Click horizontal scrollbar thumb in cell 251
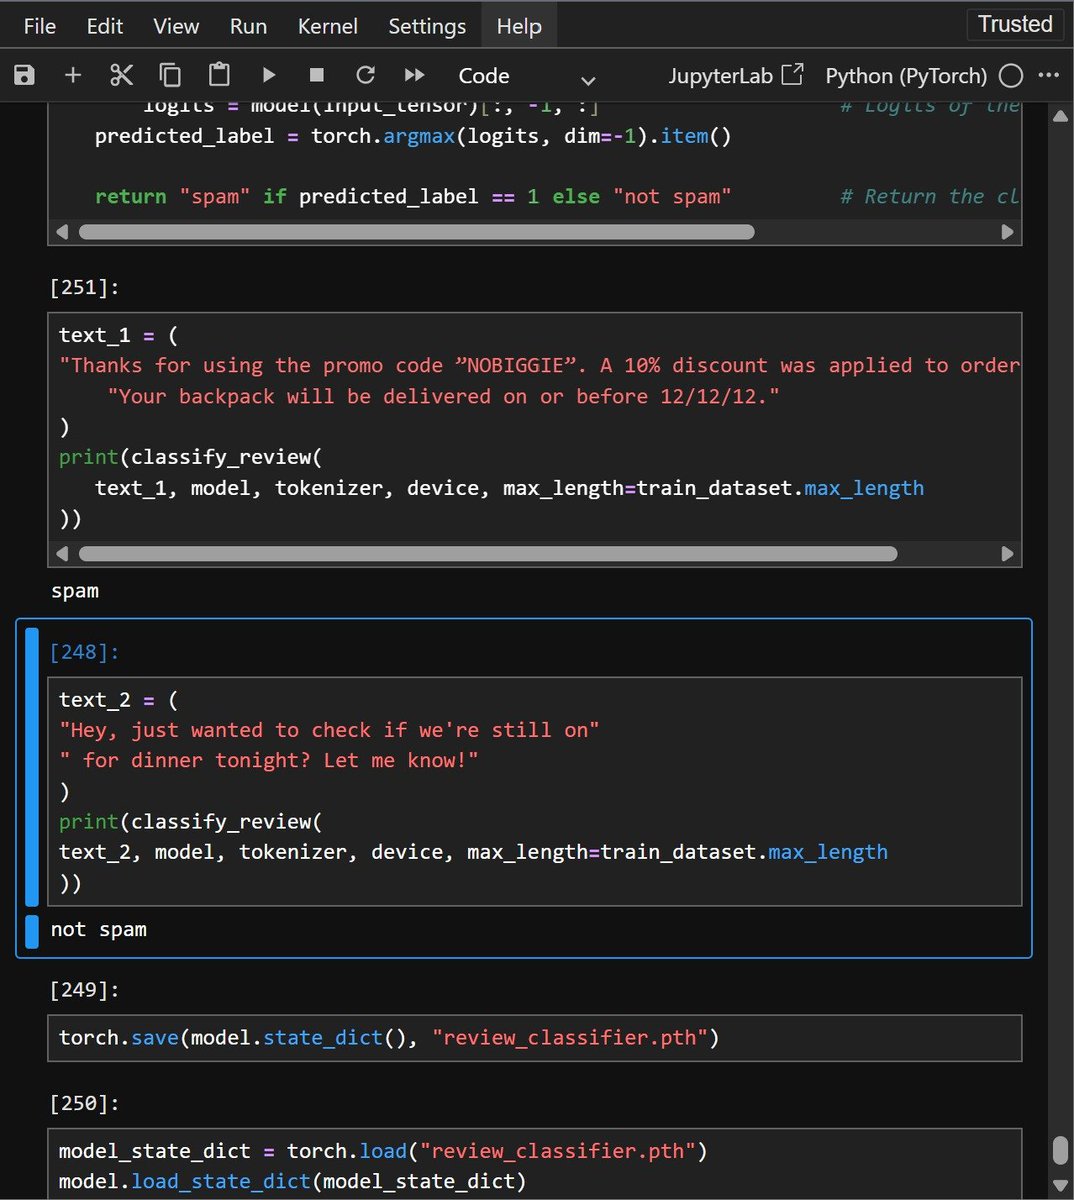Viewport: 1074px width, 1200px height. [x=488, y=553]
